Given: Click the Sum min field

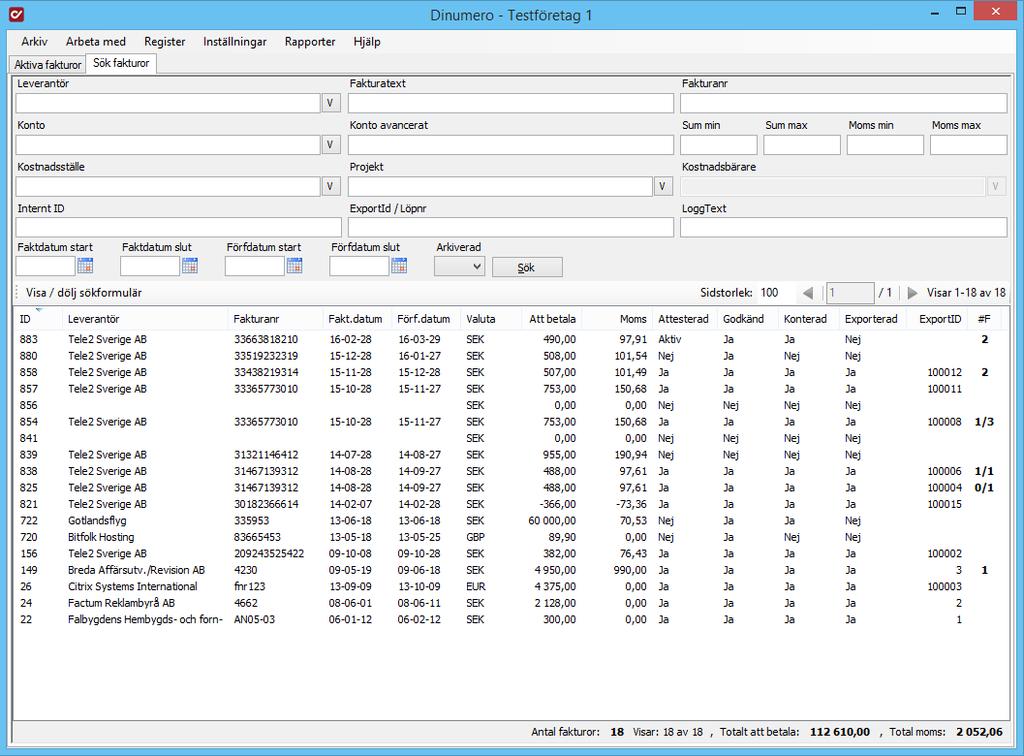Looking at the screenshot, I should pyautogui.click(x=718, y=144).
